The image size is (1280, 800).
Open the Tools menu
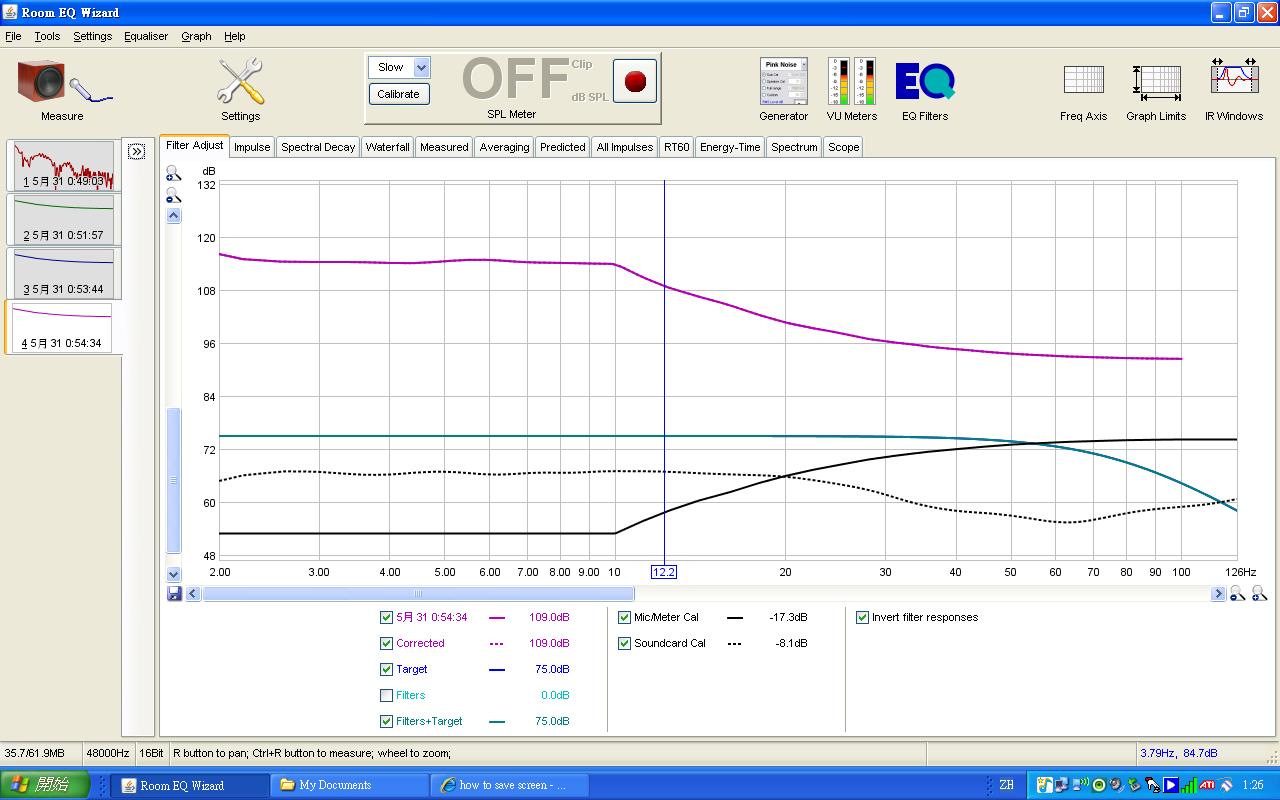click(47, 36)
